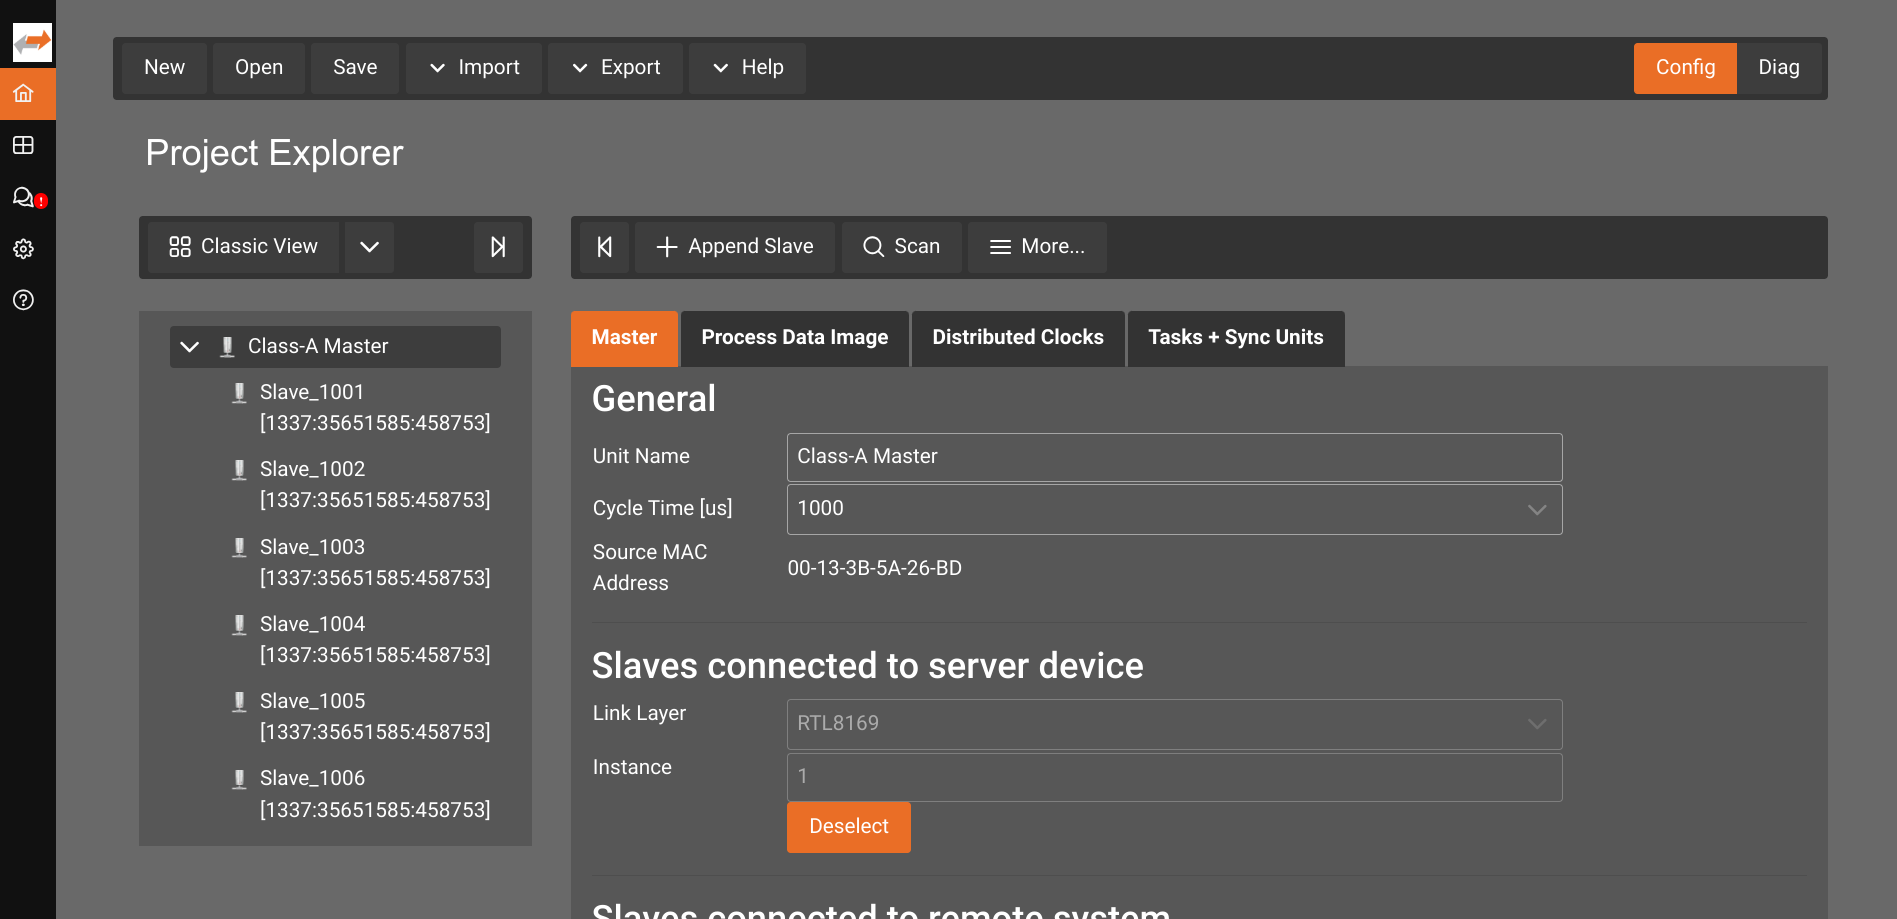This screenshot has height=919, width=1897.
Task: Open the messages icon with red alert
Action: [24, 197]
